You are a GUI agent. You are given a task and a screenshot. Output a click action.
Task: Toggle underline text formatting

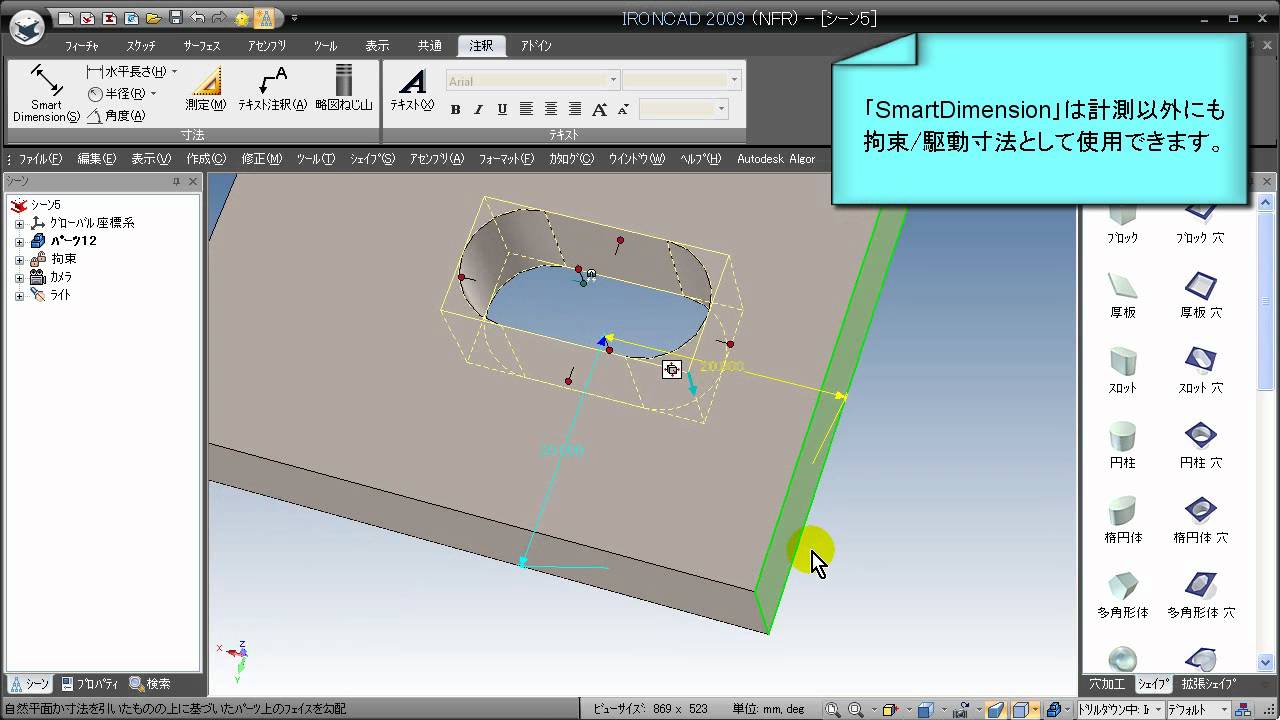click(x=502, y=109)
